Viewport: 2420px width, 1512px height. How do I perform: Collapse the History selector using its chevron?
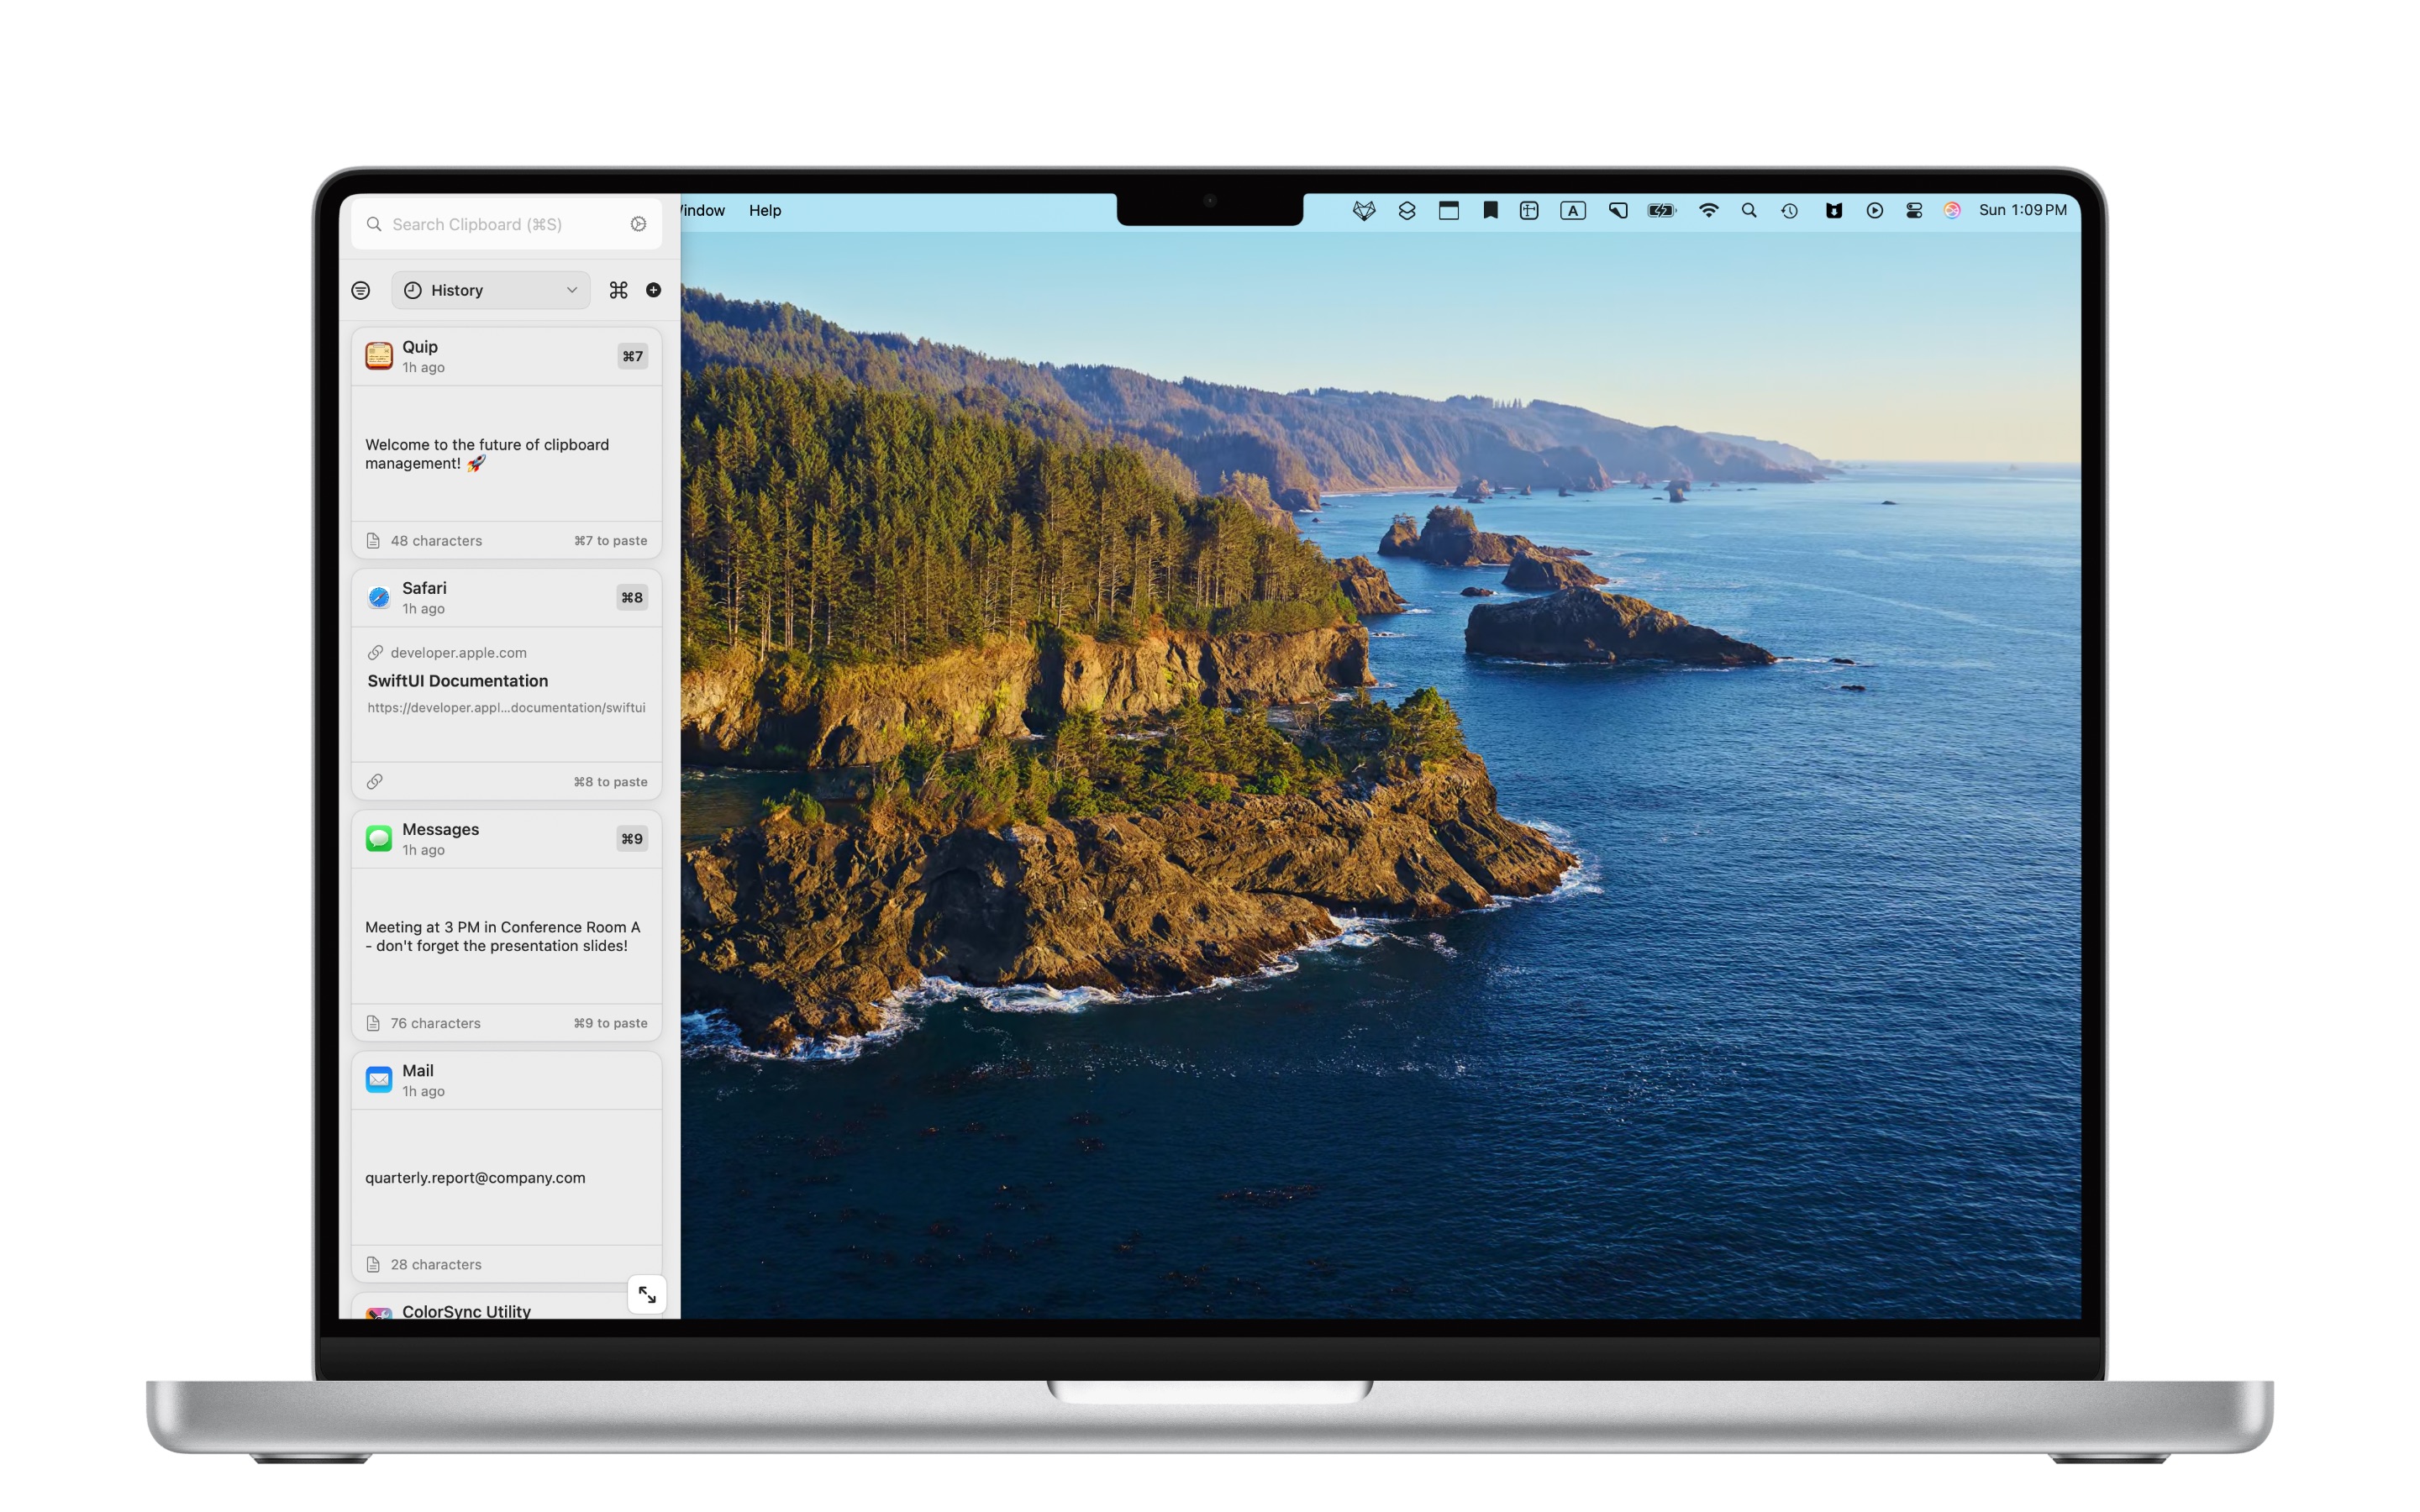pyautogui.click(x=571, y=290)
